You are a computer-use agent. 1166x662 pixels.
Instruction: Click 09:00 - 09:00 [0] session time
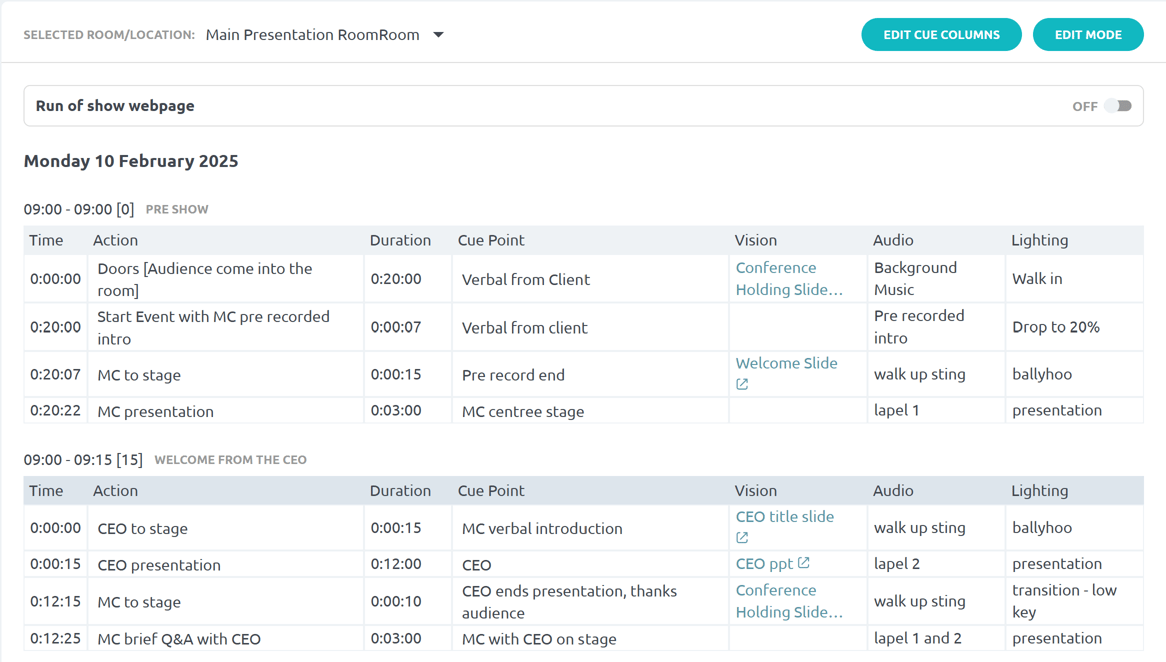79,209
